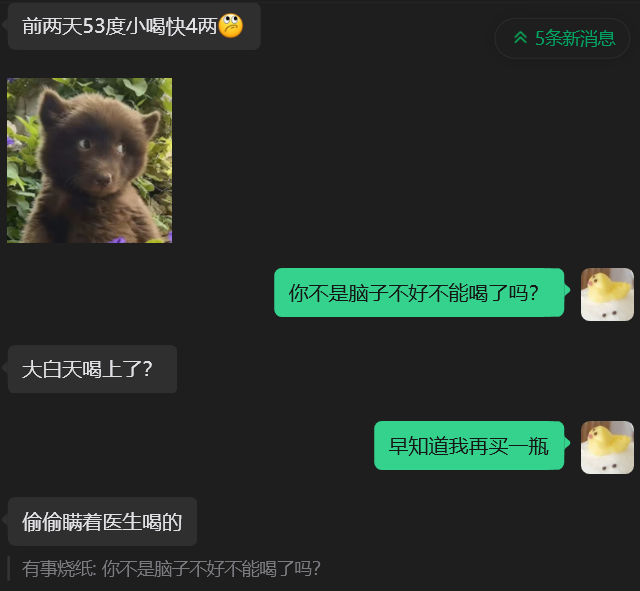Select the message 偷偷瞒着医生喝的
The height and width of the screenshot is (591, 640).
coord(102,522)
